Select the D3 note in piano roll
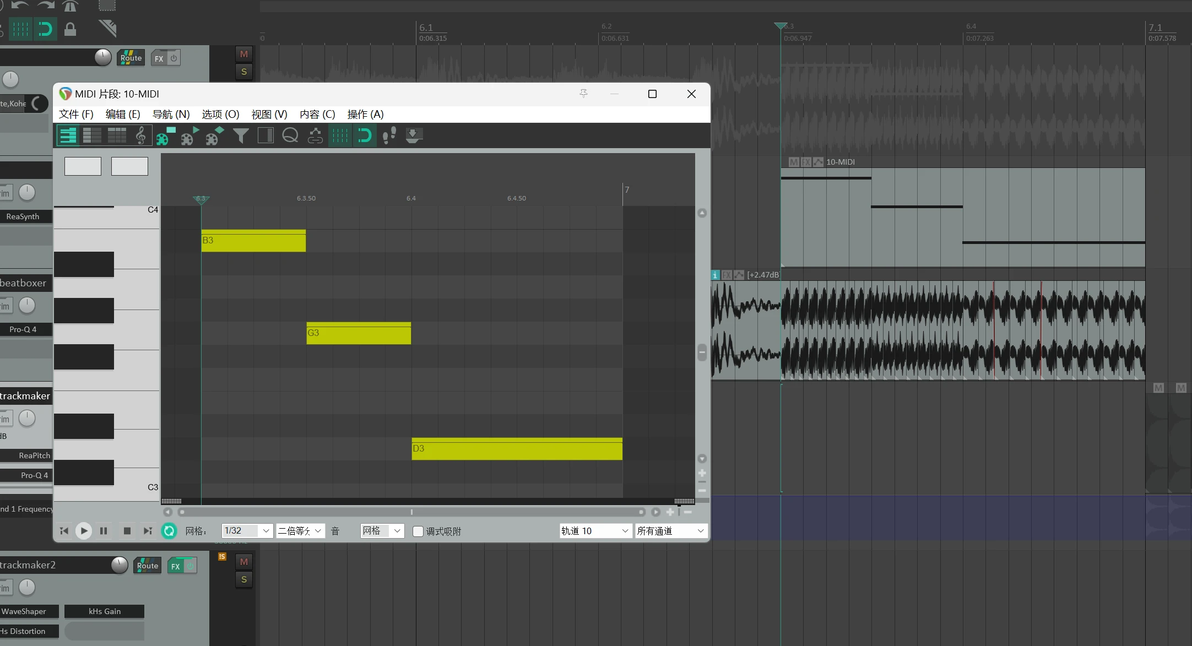Viewport: 1192px width, 646px height. 517,448
